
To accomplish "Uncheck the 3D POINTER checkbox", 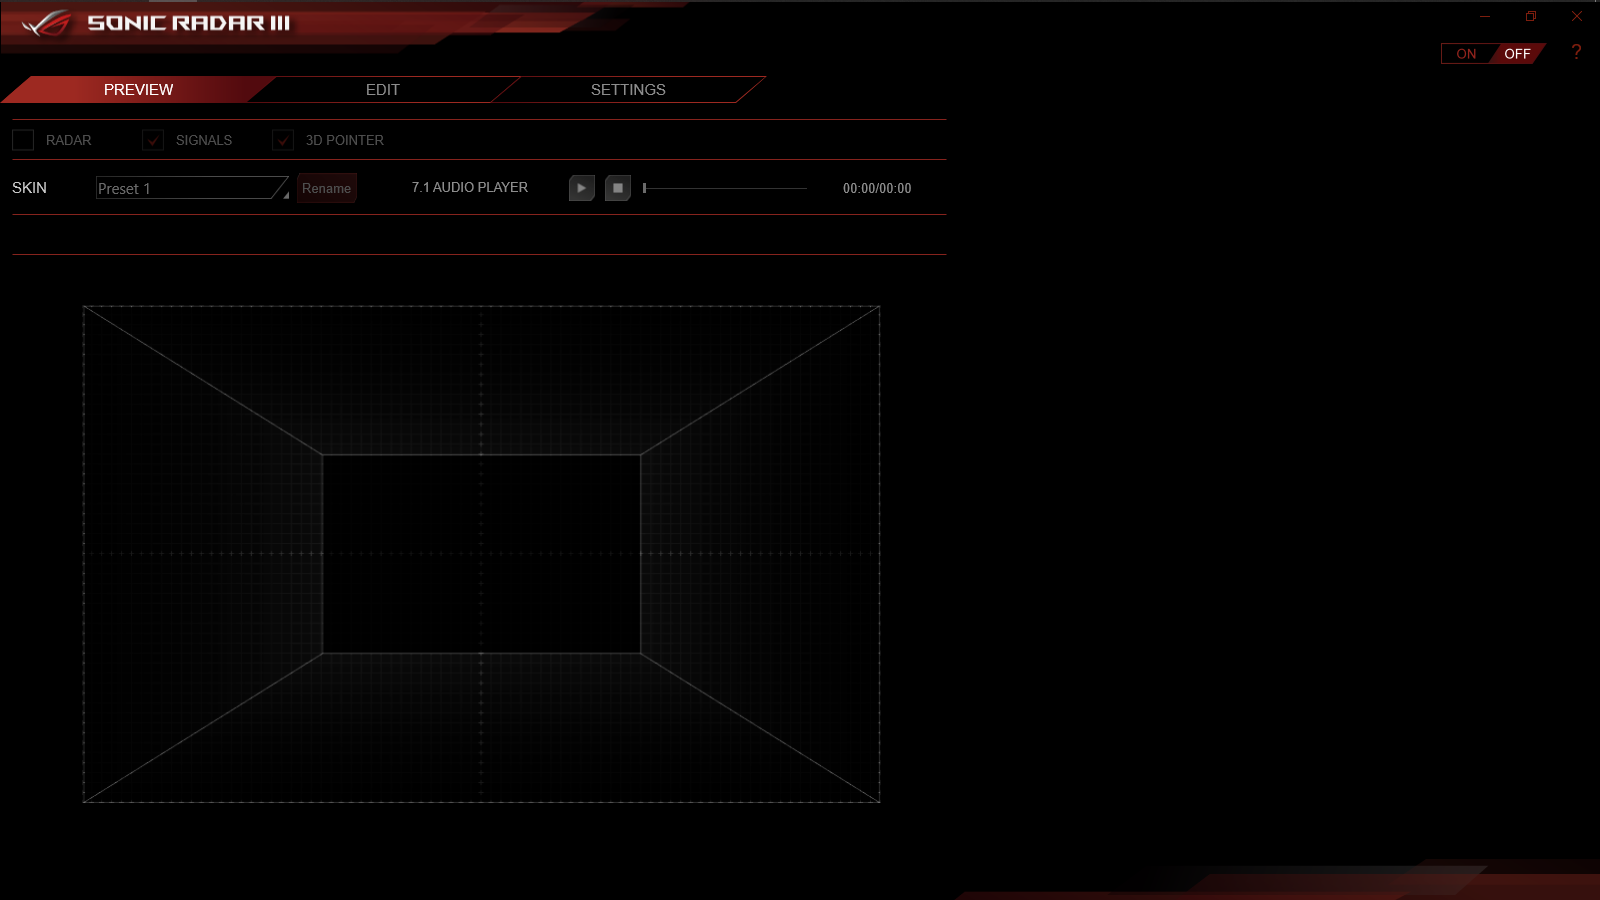I will pos(283,140).
